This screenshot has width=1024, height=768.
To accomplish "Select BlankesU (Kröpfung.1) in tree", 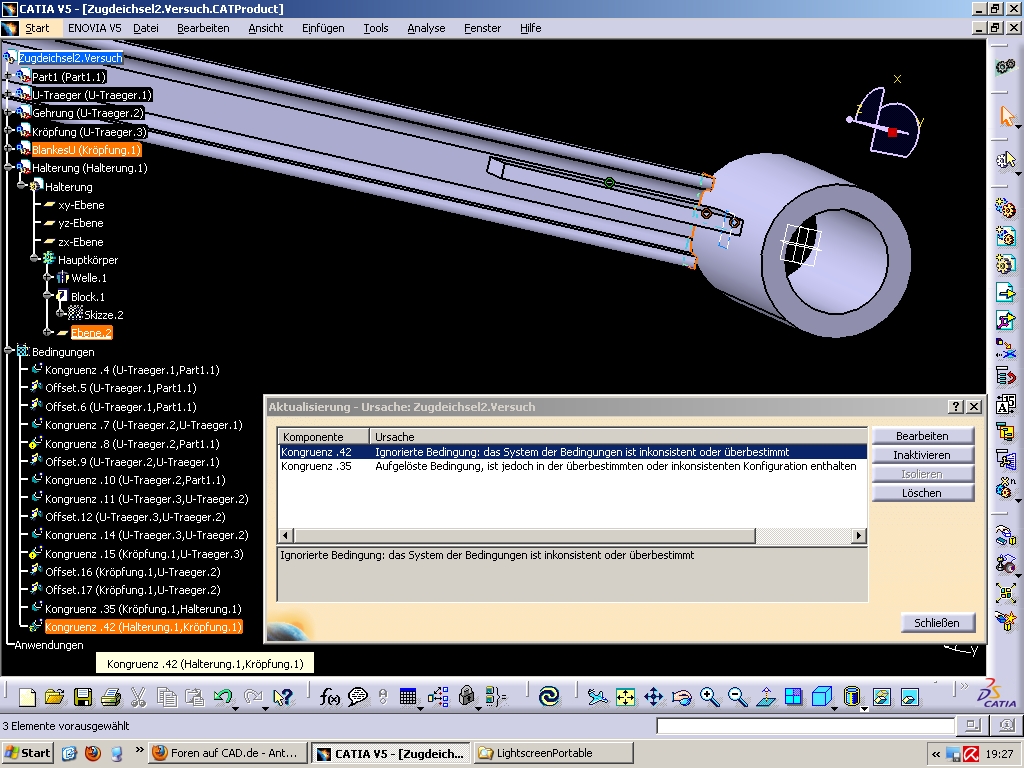I will coord(86,150).
